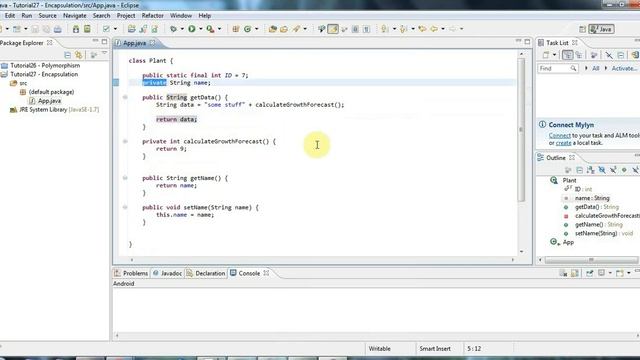The image size is (640, 360).
Task: Open Package Explorer view menu triangle
Action: tap(104, 53)
